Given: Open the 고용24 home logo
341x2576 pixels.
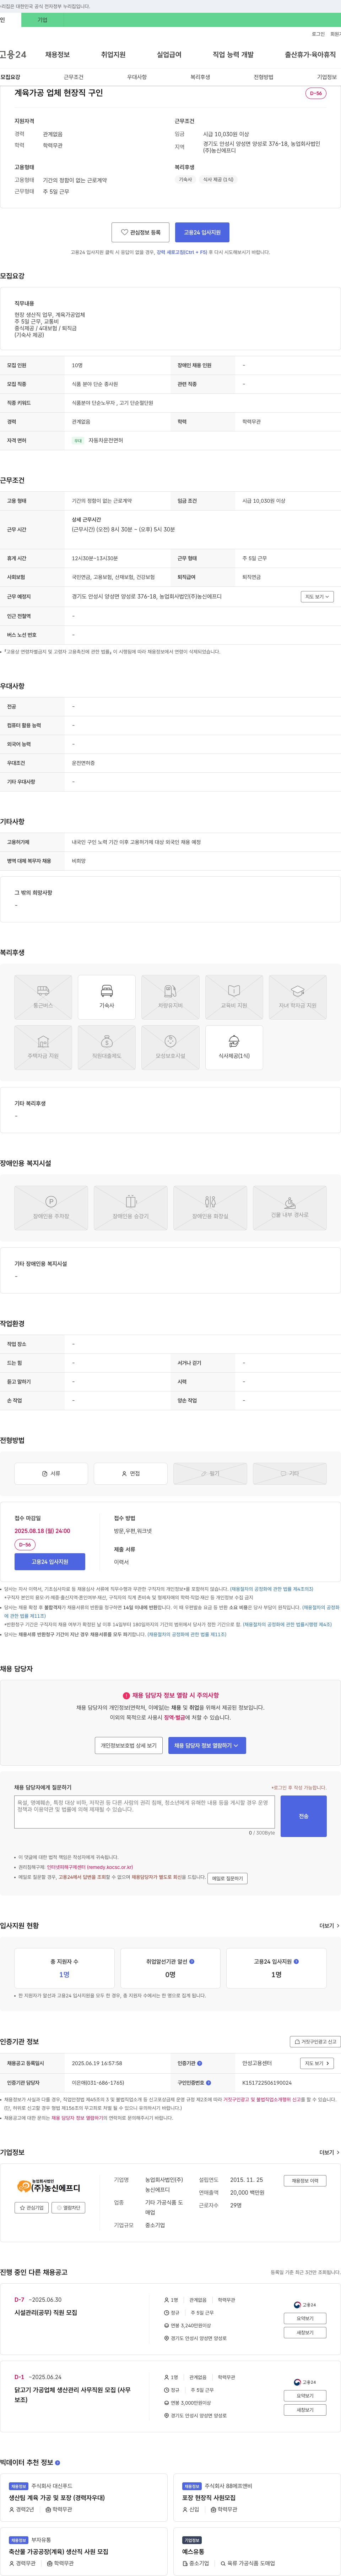Looking at the screenshot, I should tap(13, 55).
